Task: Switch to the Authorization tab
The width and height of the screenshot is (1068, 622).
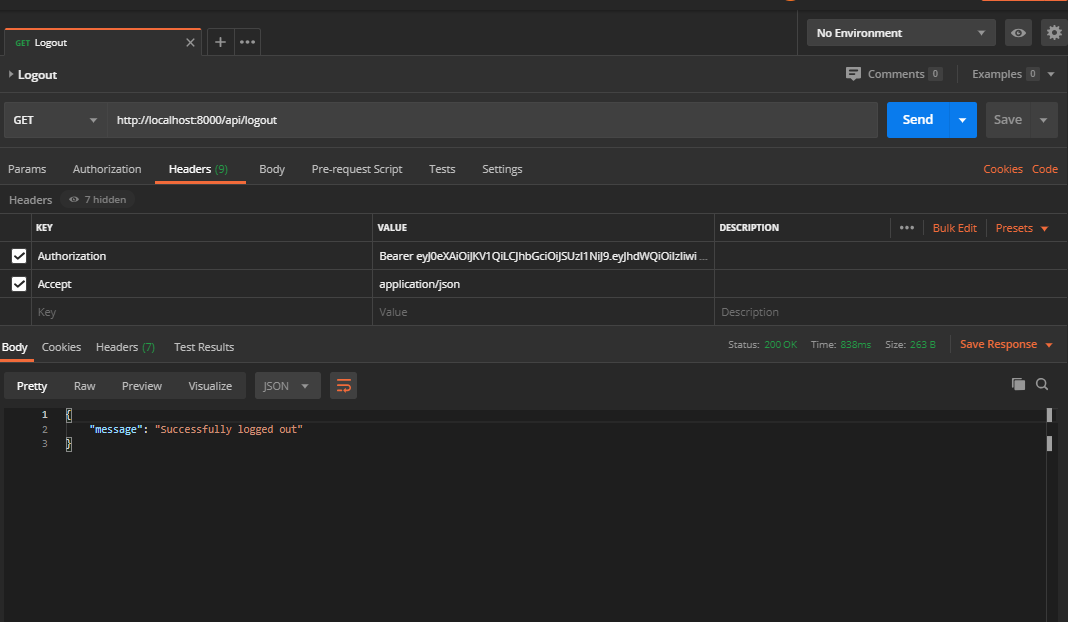Action: (x=107, y=169)
